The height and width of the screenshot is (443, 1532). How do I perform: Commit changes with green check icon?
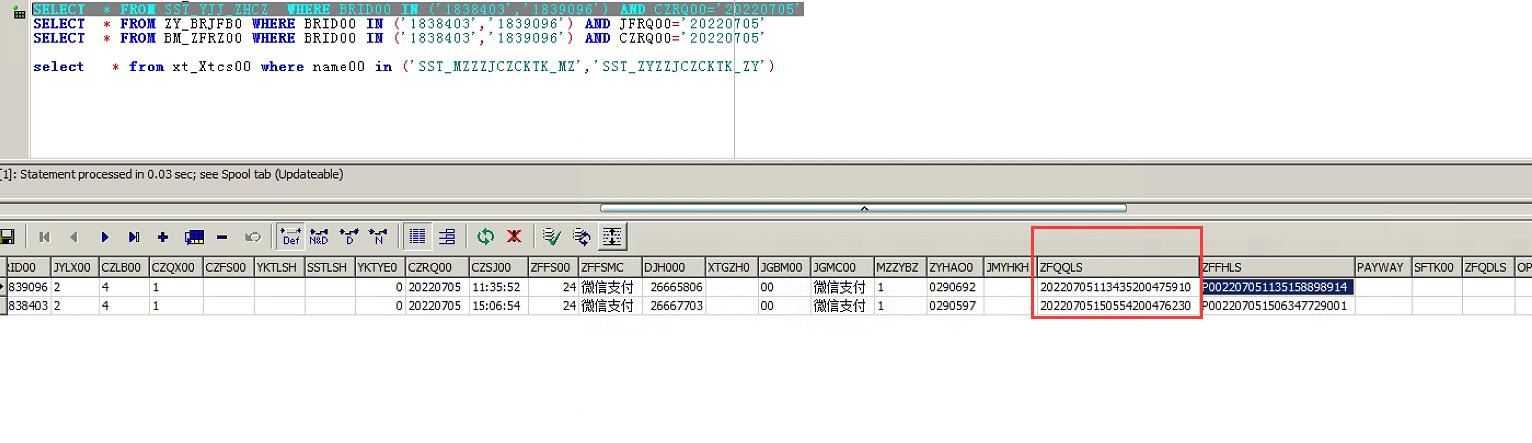tap(552, 237)
